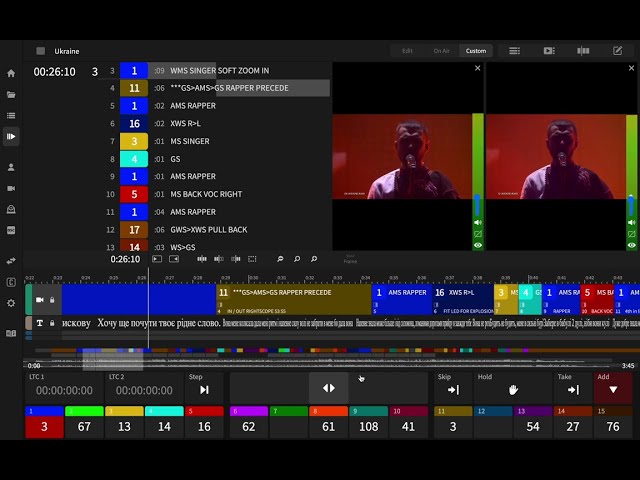Select camera 1 button showing 3
Screen dimensions: 640x480
44,422
